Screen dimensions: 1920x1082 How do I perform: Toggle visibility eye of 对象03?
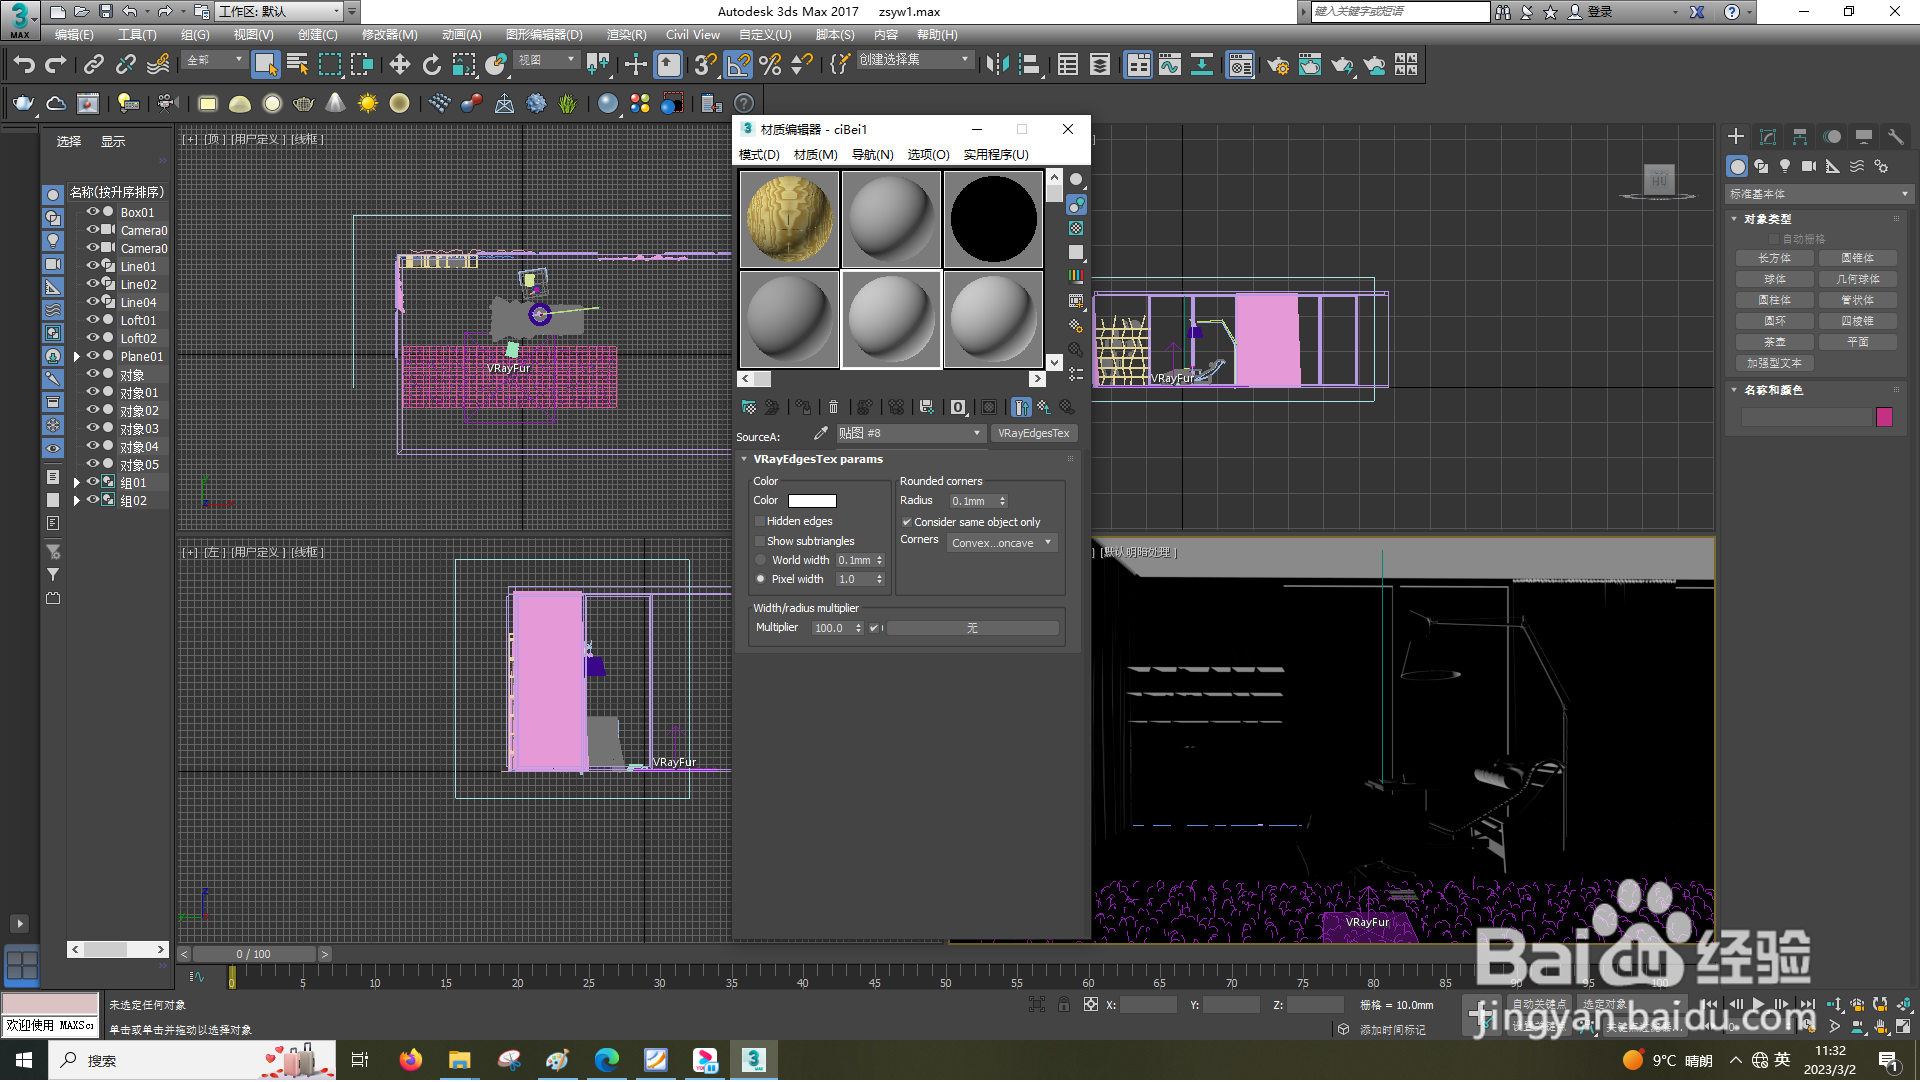[x=93, y=428]
